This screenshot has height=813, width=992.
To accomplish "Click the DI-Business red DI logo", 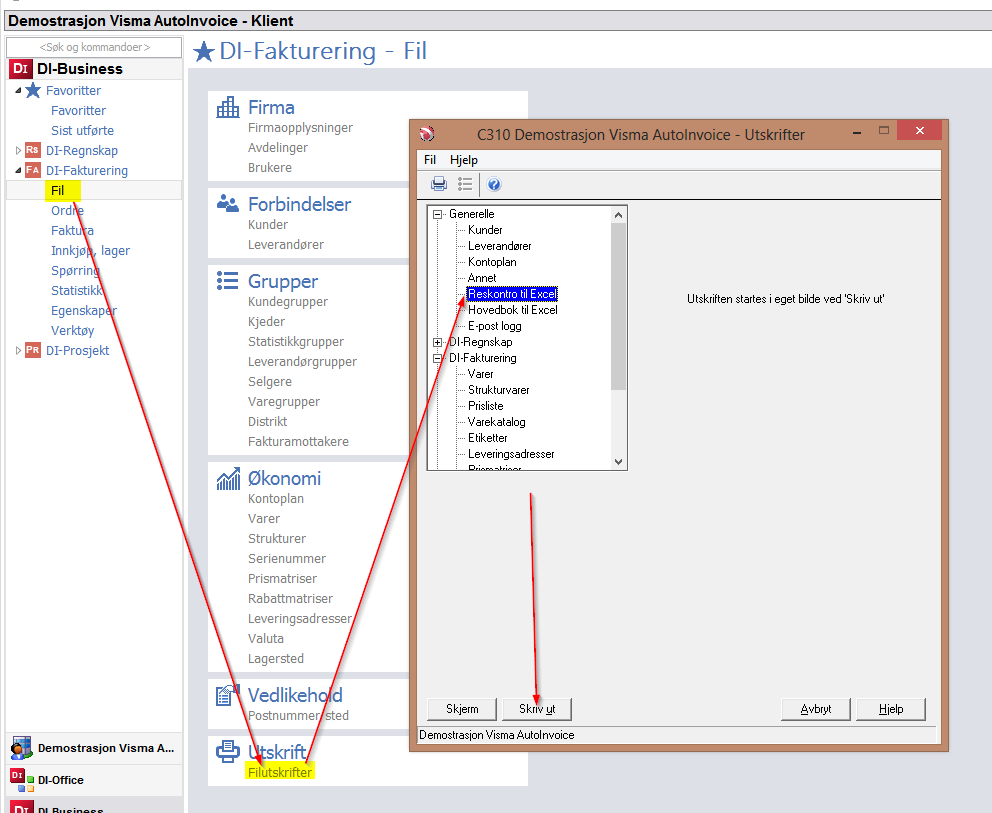I will tap(21, 68).
